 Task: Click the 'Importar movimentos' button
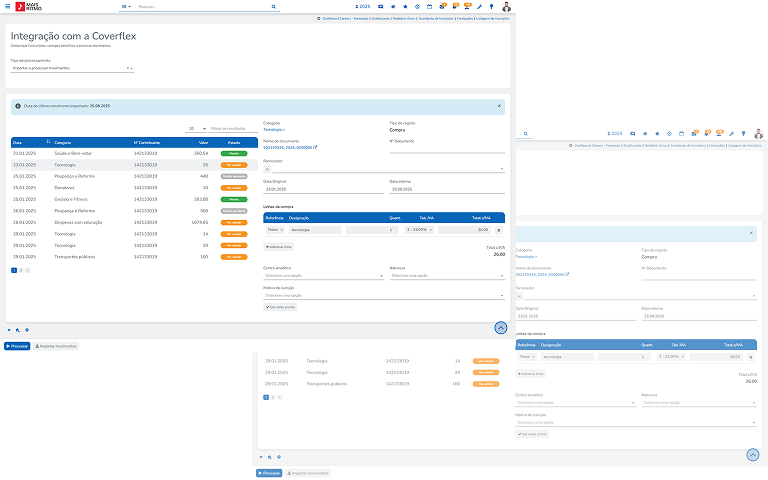pos(56,346)
